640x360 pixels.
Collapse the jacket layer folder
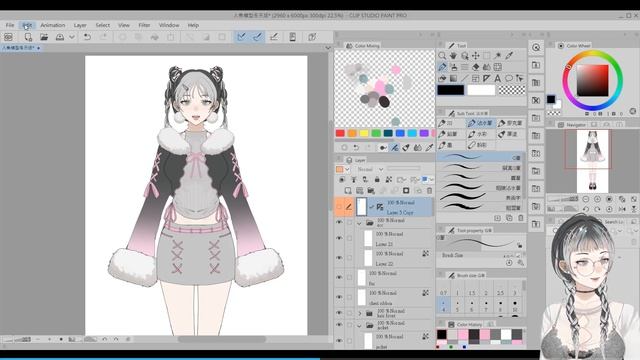pos(359,326)
